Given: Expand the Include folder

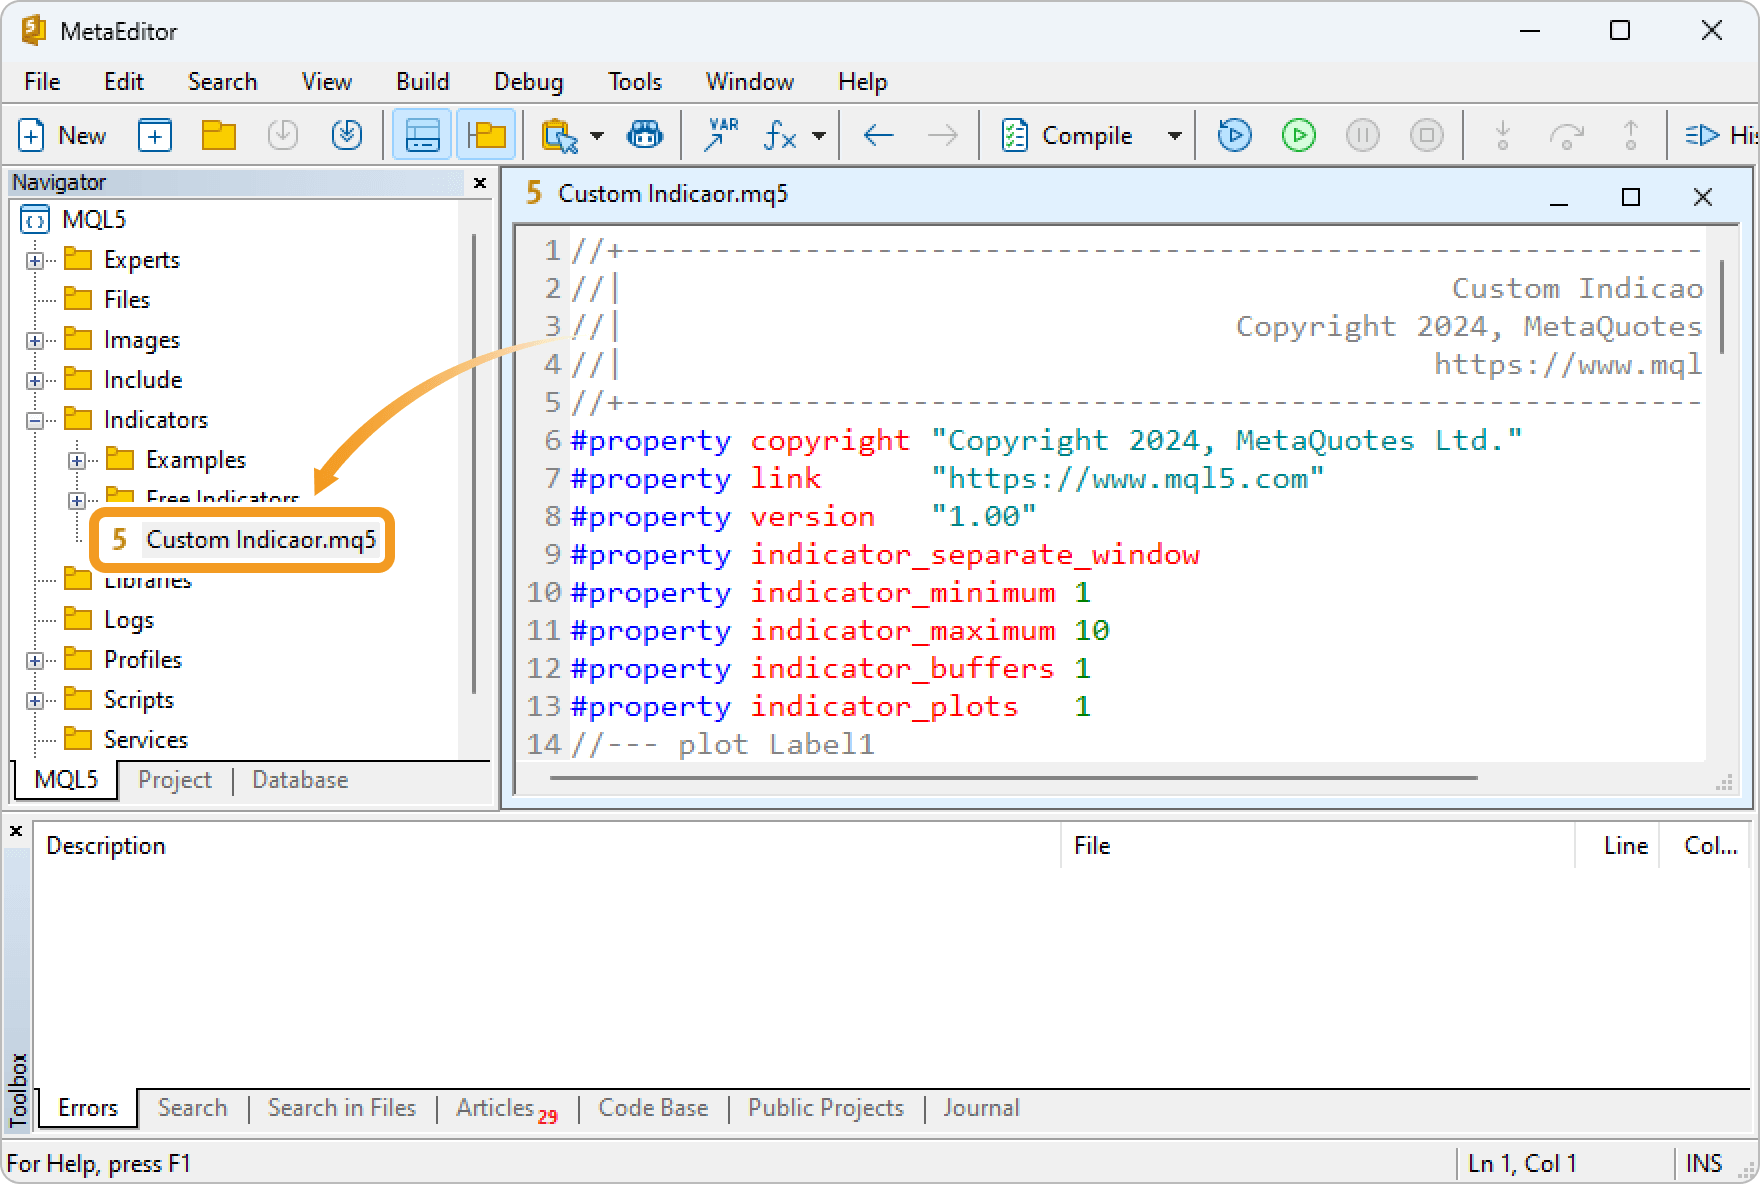Looking at the screenshot, I should (35, 380).
